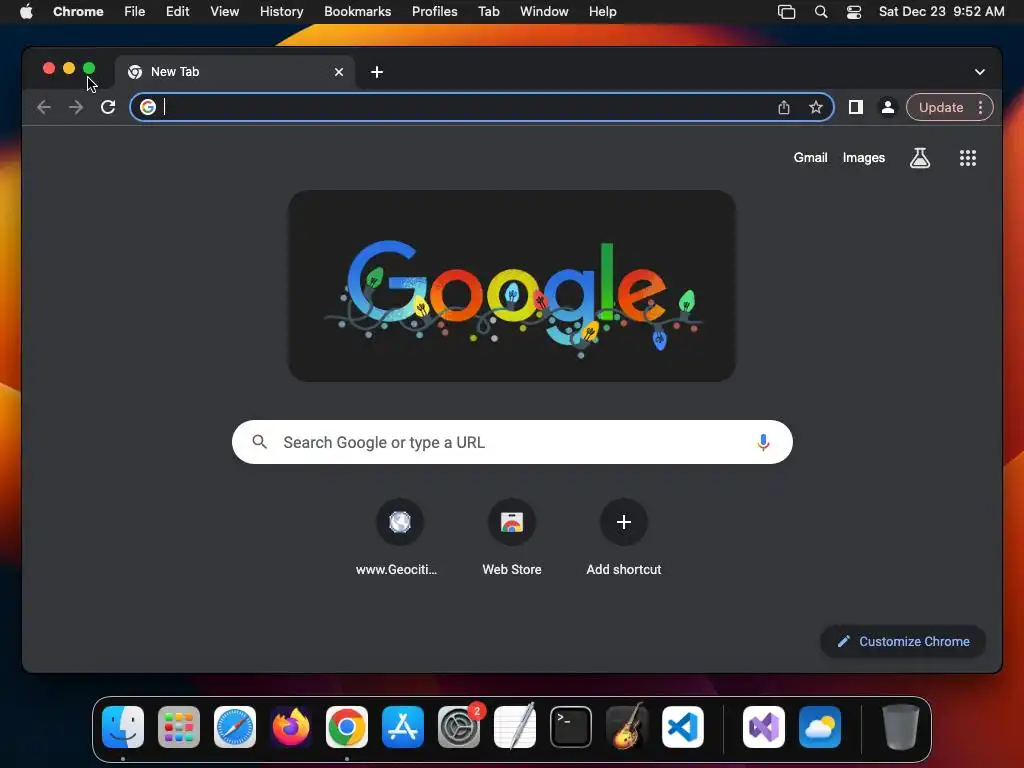Go back using the back arrow
The width and height of the screenshot is (1024, 768).
point(44,107)
